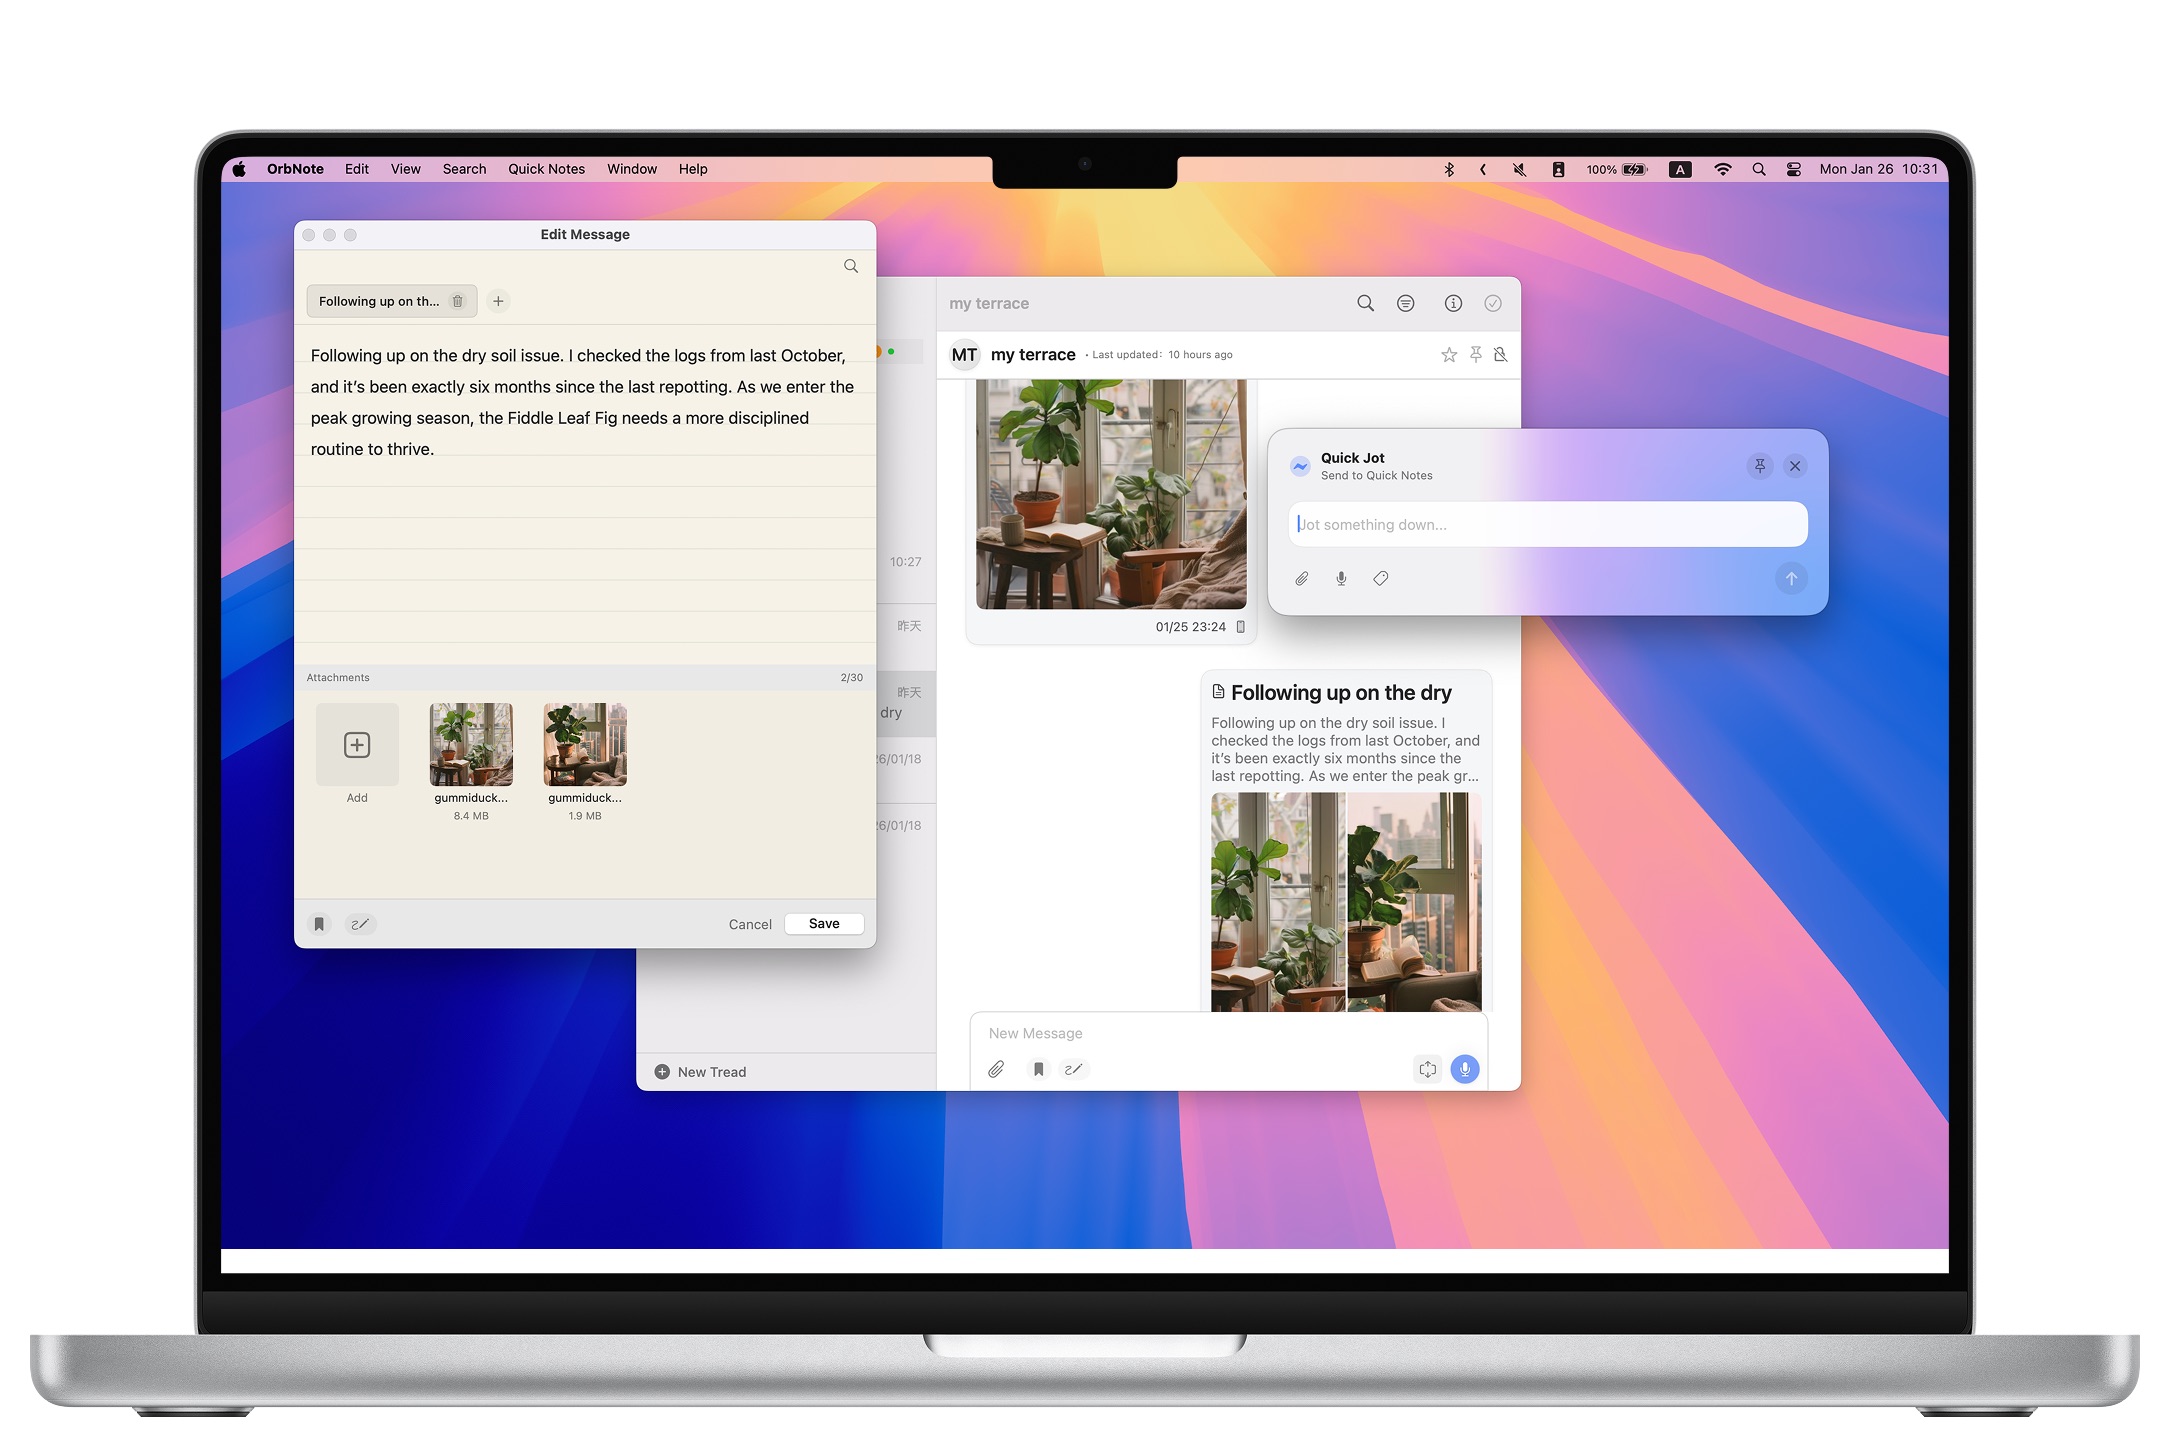
Task: Save the edited message
Action: tap(823, 923)
